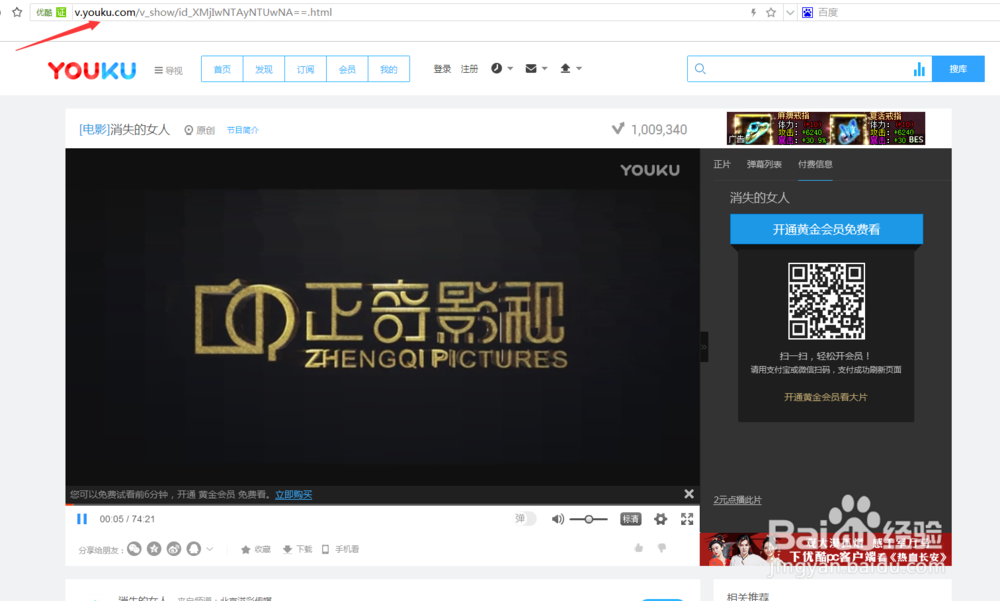Open player settings gear

661,519
